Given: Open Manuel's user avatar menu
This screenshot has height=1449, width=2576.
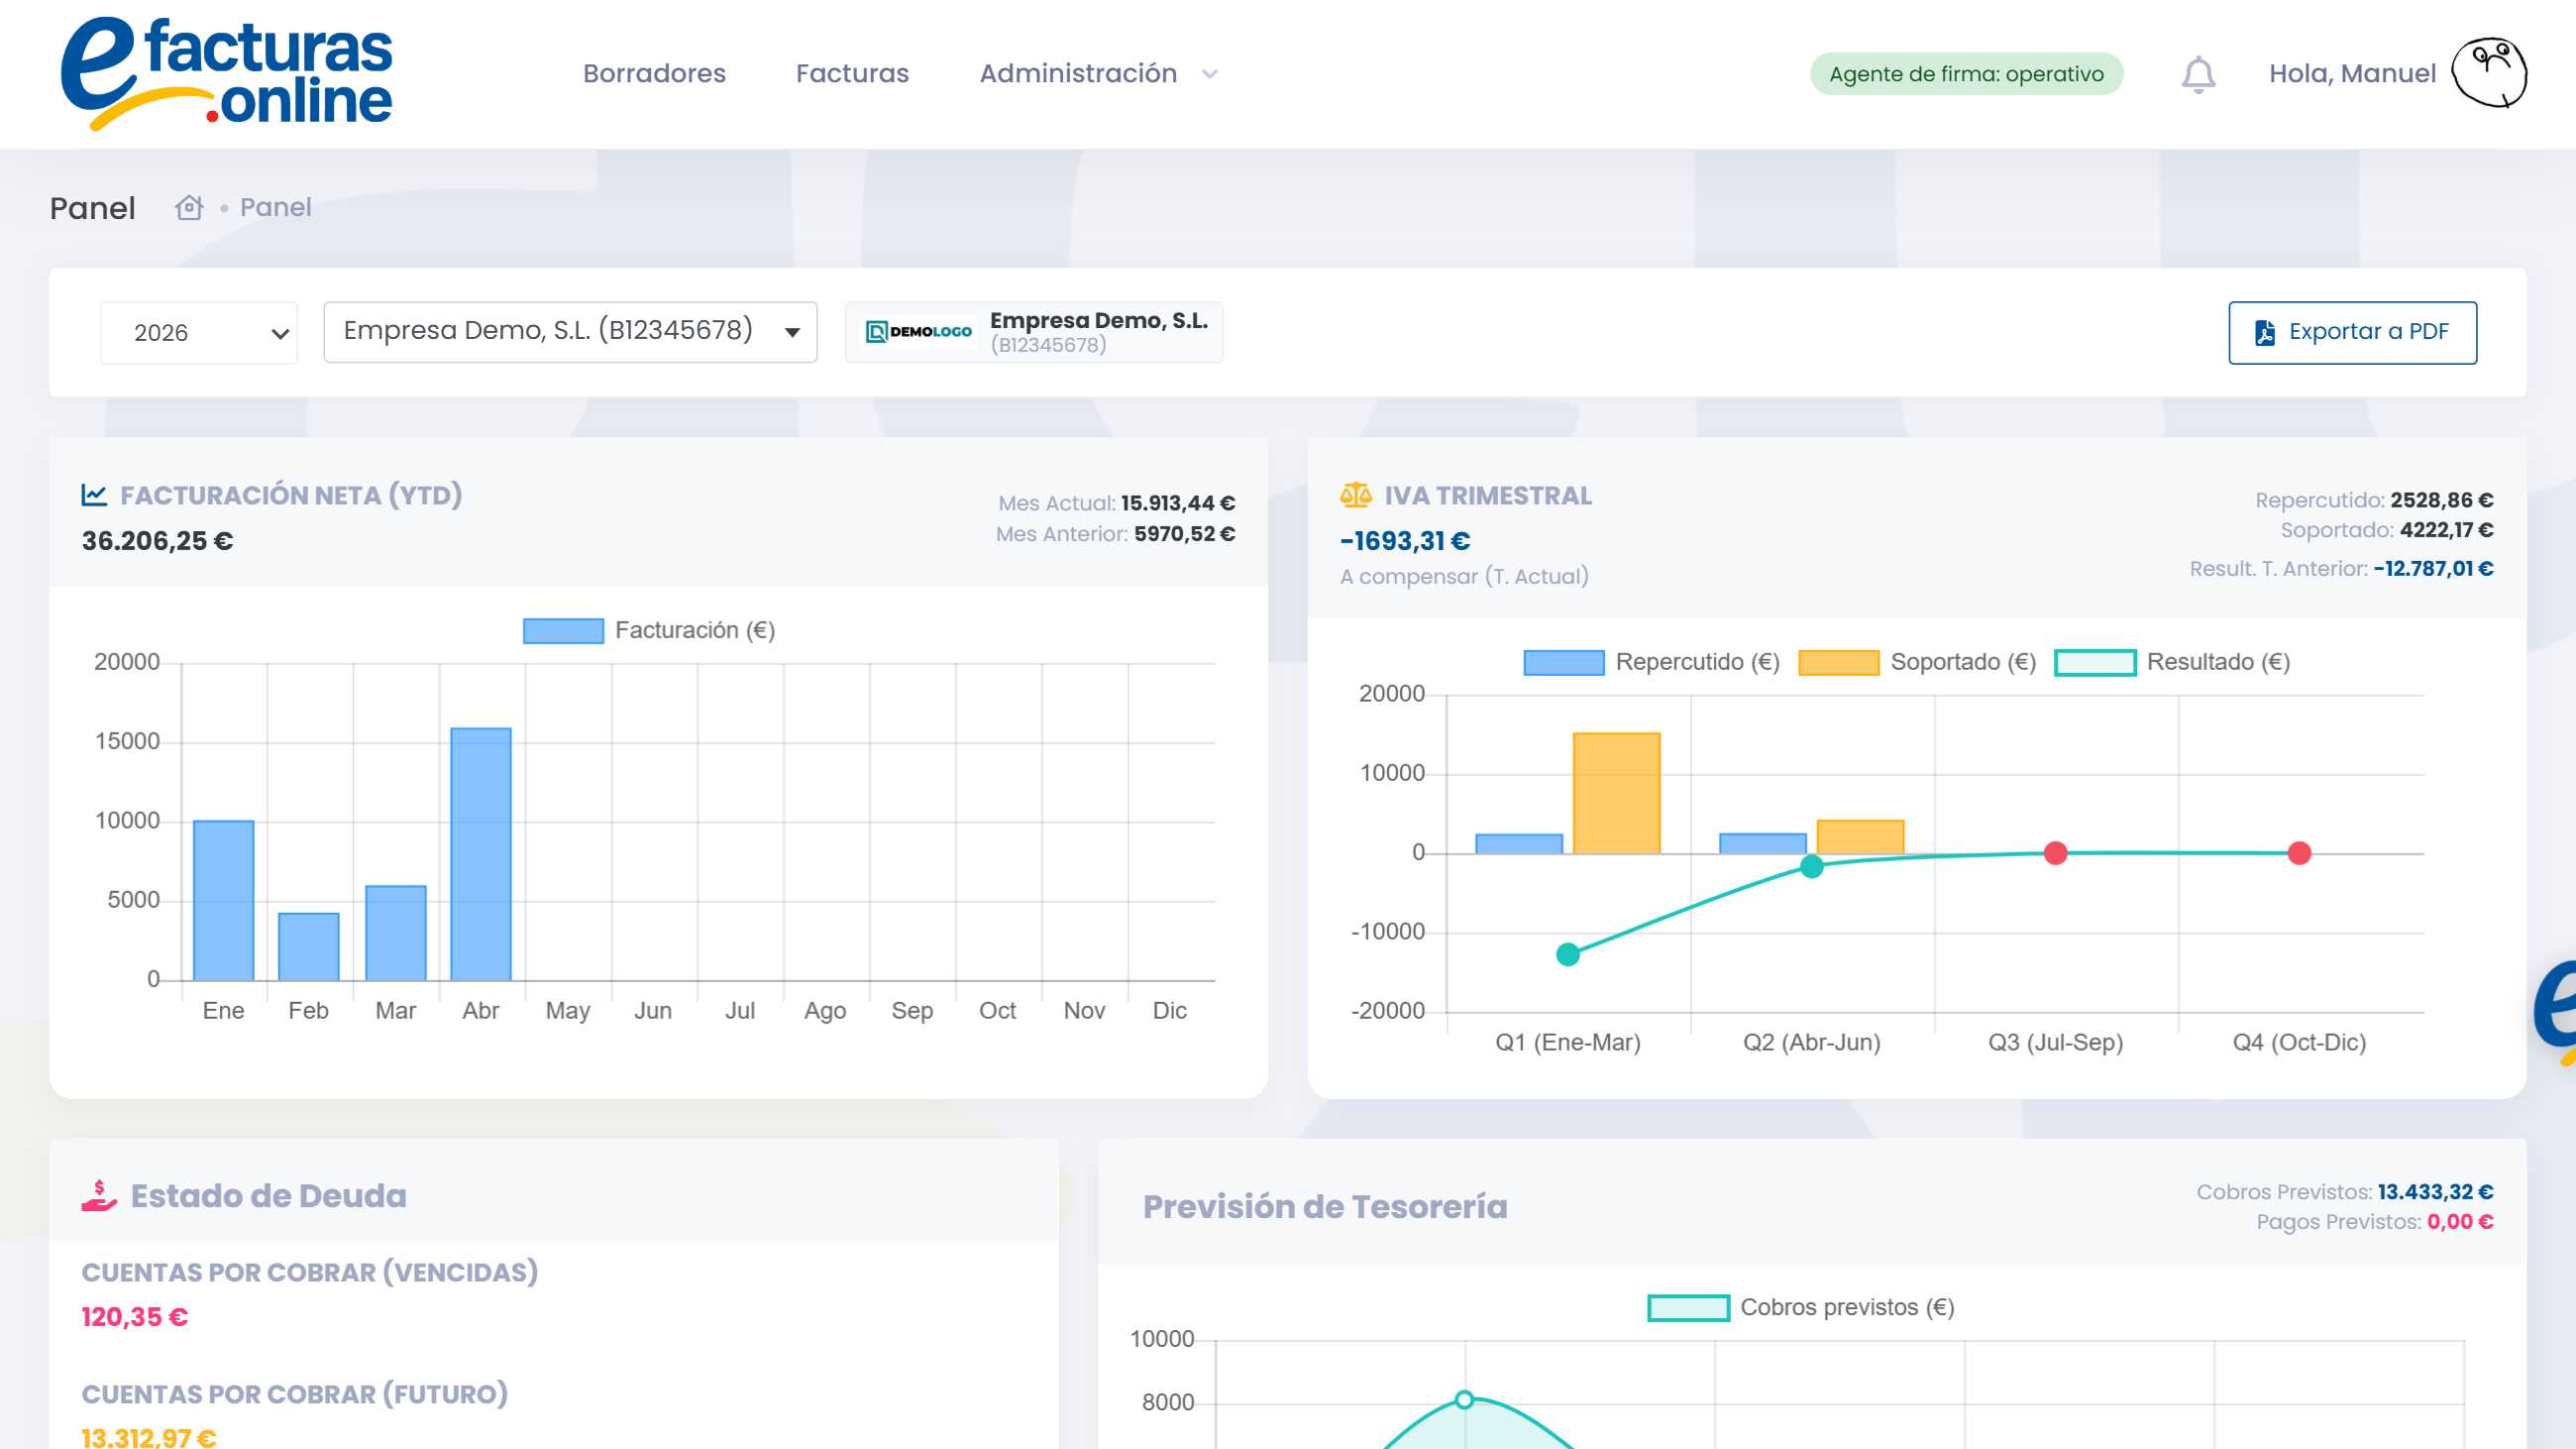Looking at the screenshot, I should pos(2489,73).
